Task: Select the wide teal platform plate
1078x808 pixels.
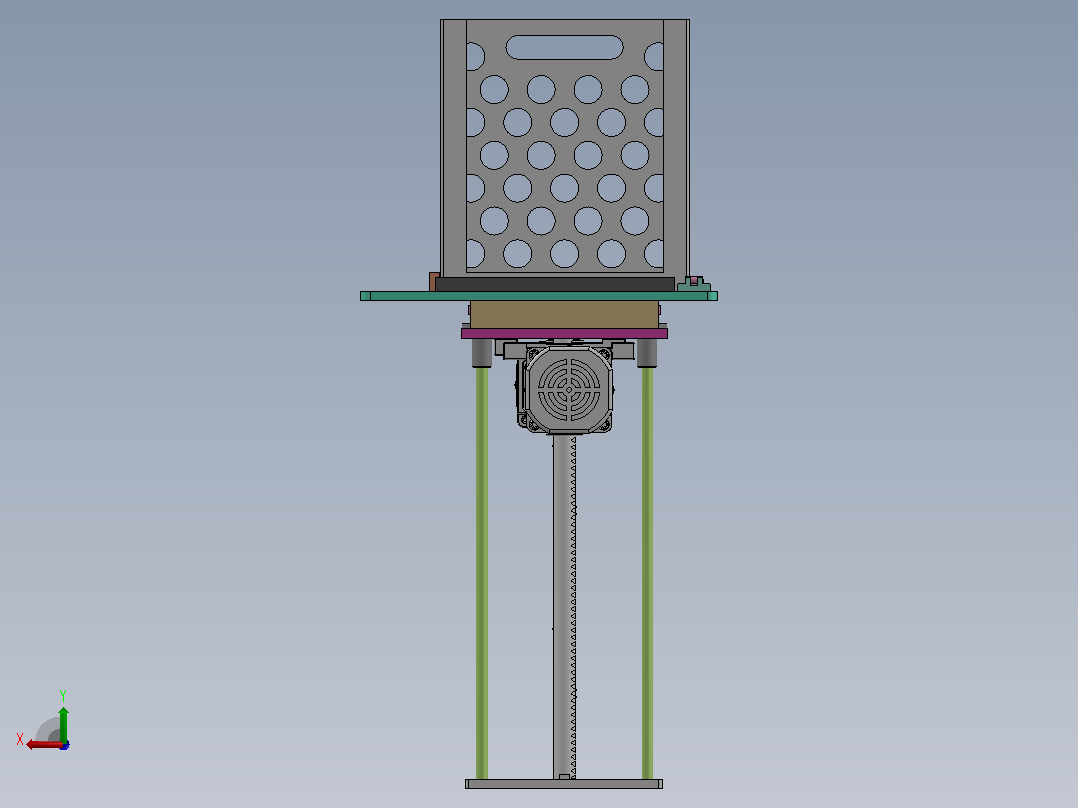Action: pyautogui.click(x=539, y=296)
